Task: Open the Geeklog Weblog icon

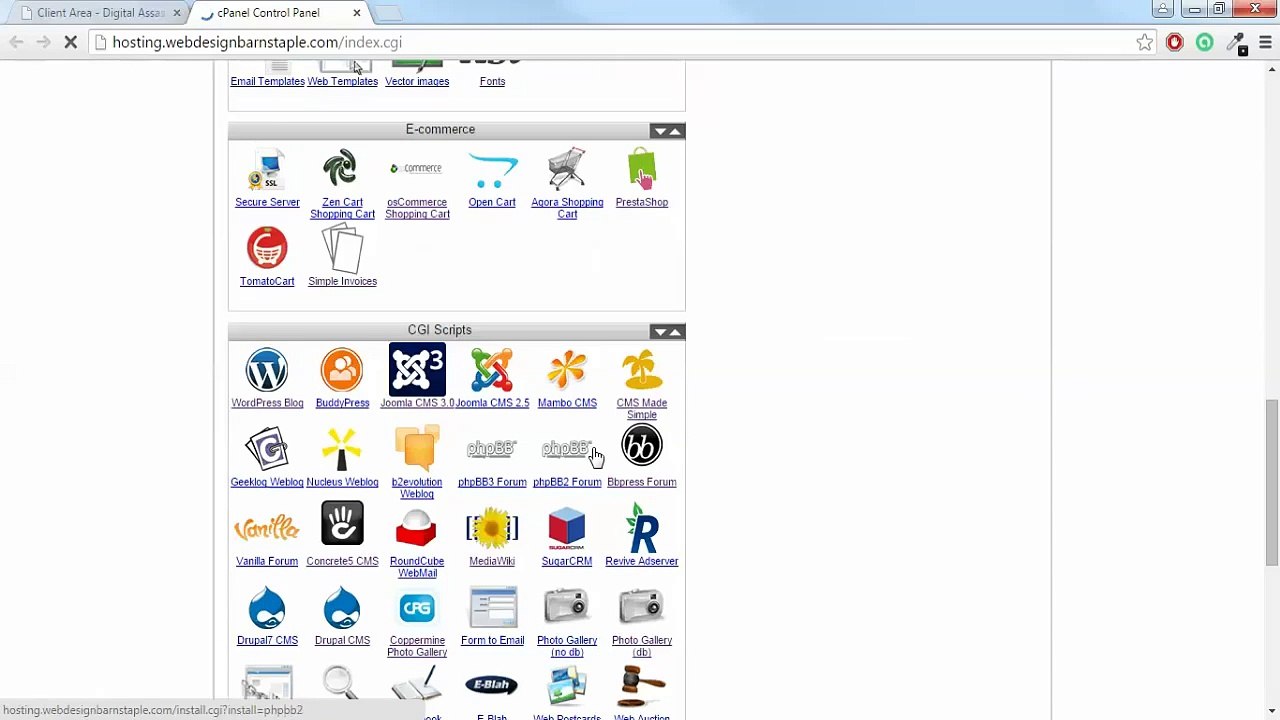Action: click(x=267, y=449)
